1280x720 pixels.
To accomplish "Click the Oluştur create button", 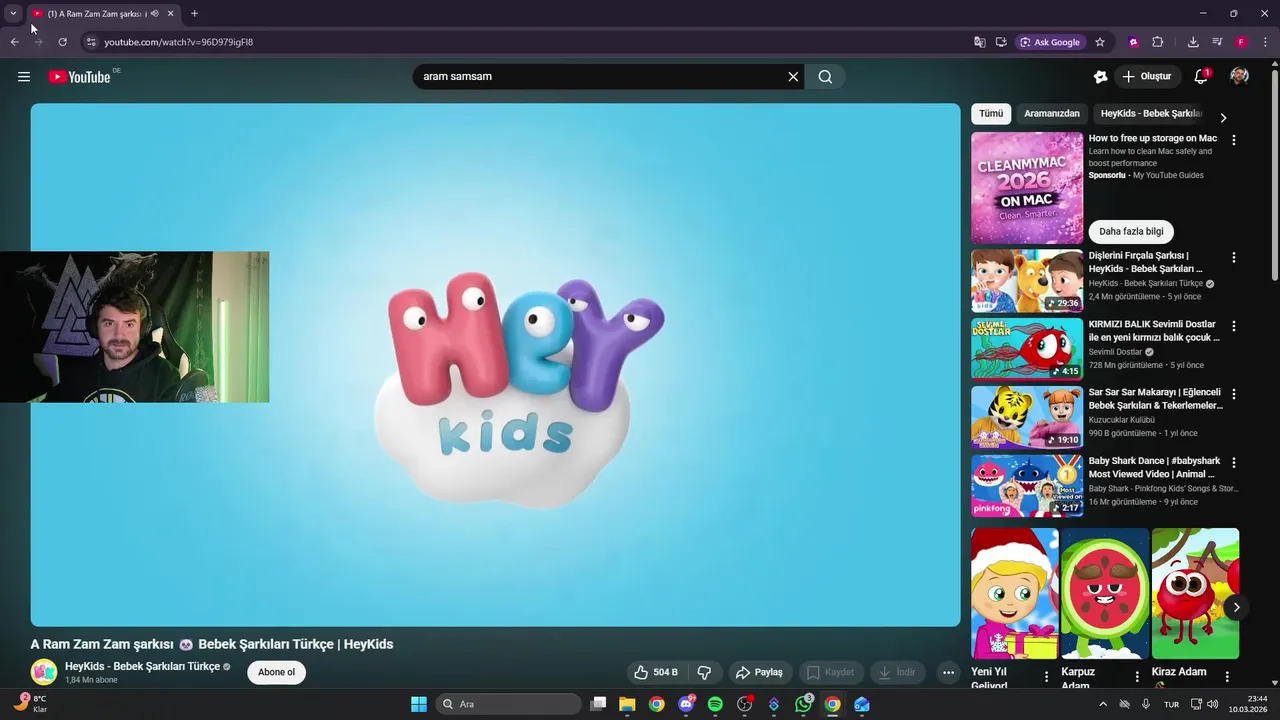I will [x=1146, y=76].
